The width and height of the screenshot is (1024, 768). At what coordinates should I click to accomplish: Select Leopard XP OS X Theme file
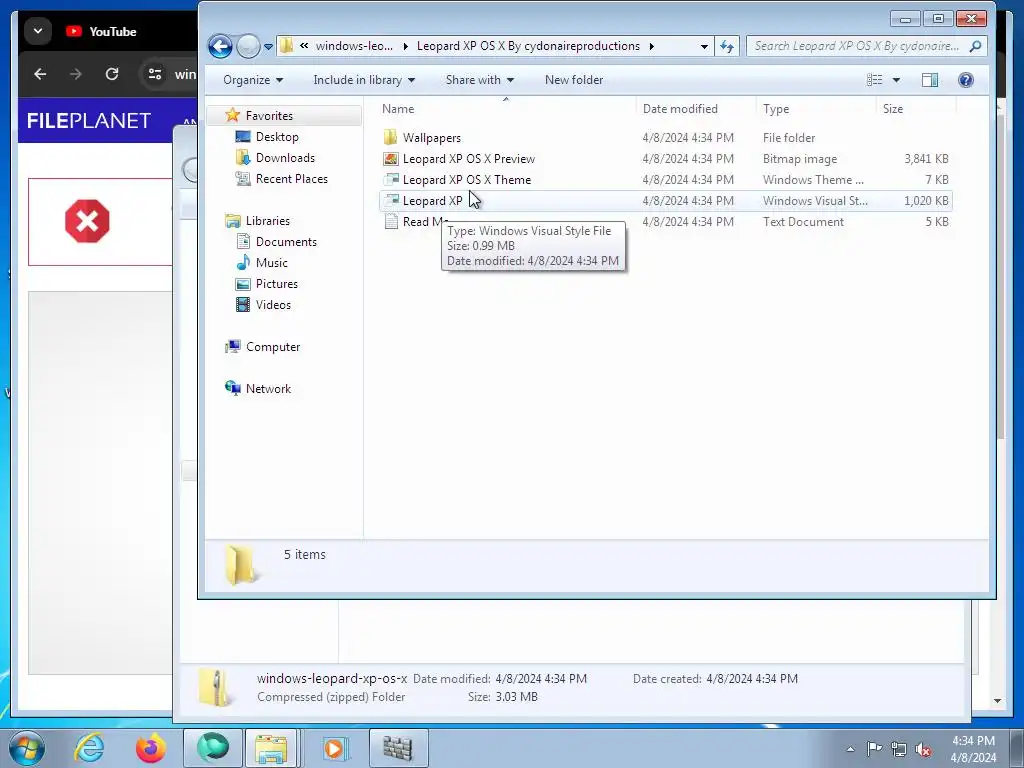click(466, 180)
